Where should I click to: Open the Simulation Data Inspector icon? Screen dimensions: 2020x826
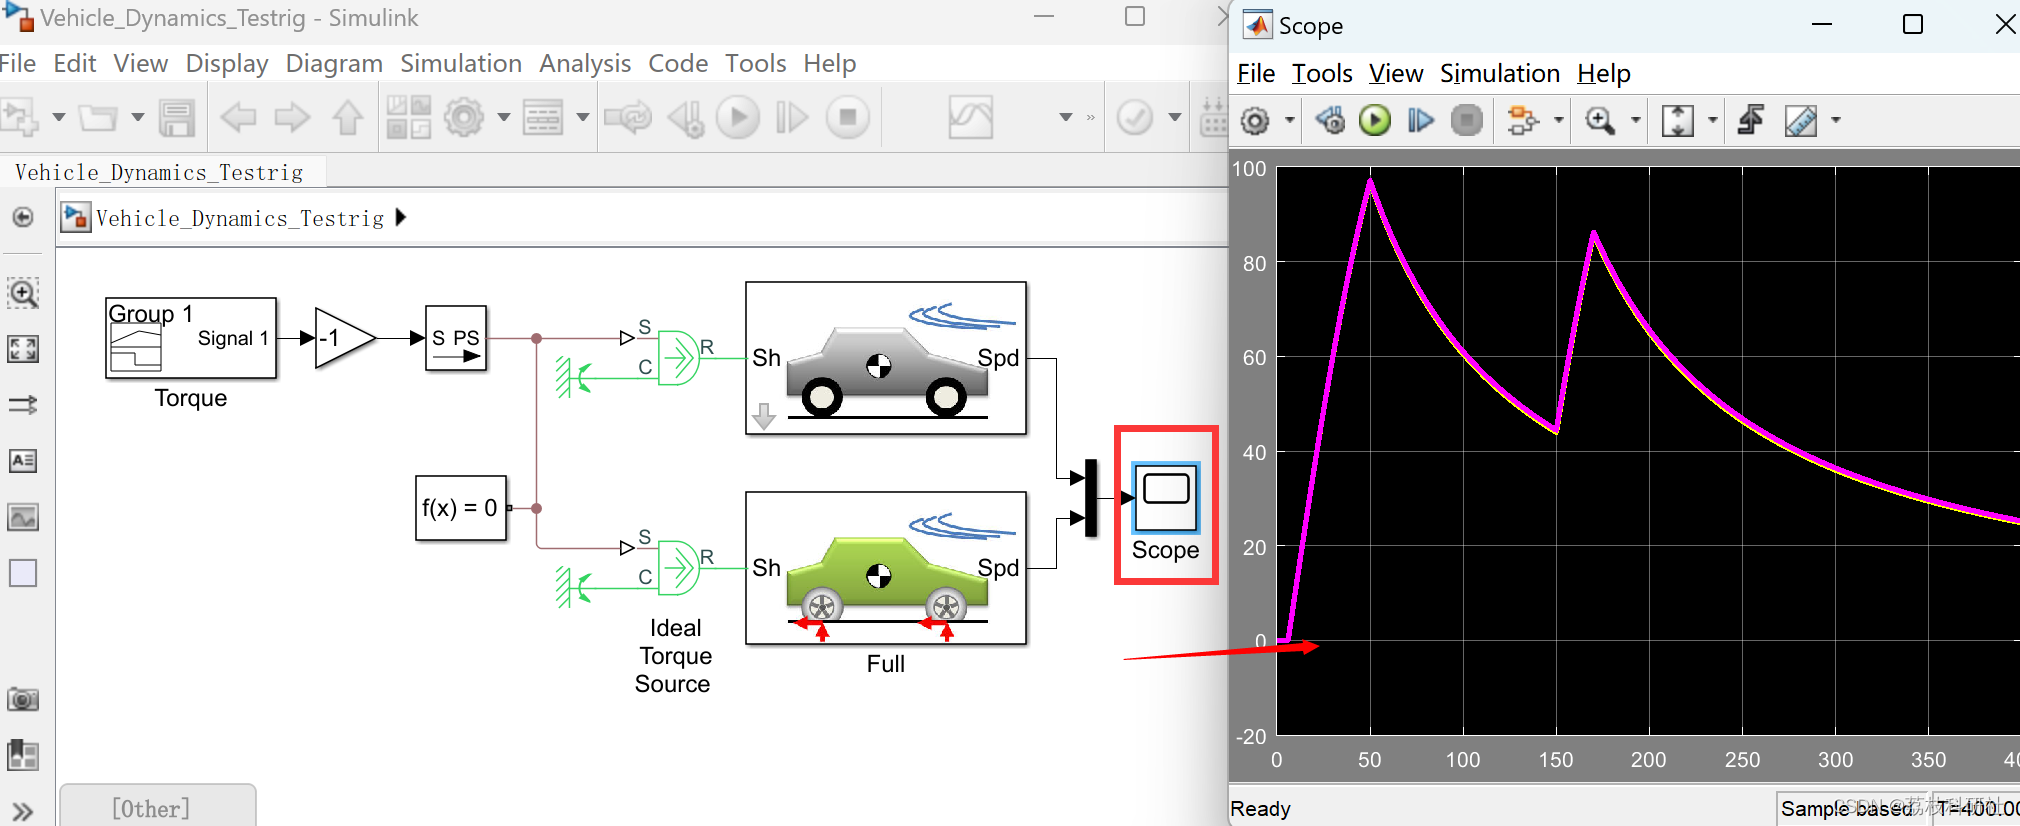970,117
